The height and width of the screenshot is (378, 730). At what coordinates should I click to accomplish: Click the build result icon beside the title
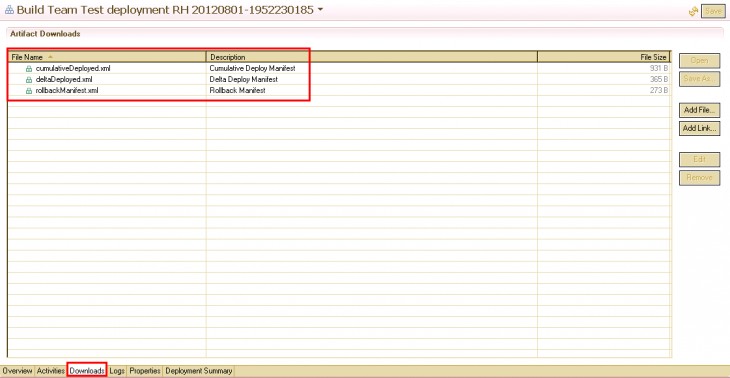[9, 10]
